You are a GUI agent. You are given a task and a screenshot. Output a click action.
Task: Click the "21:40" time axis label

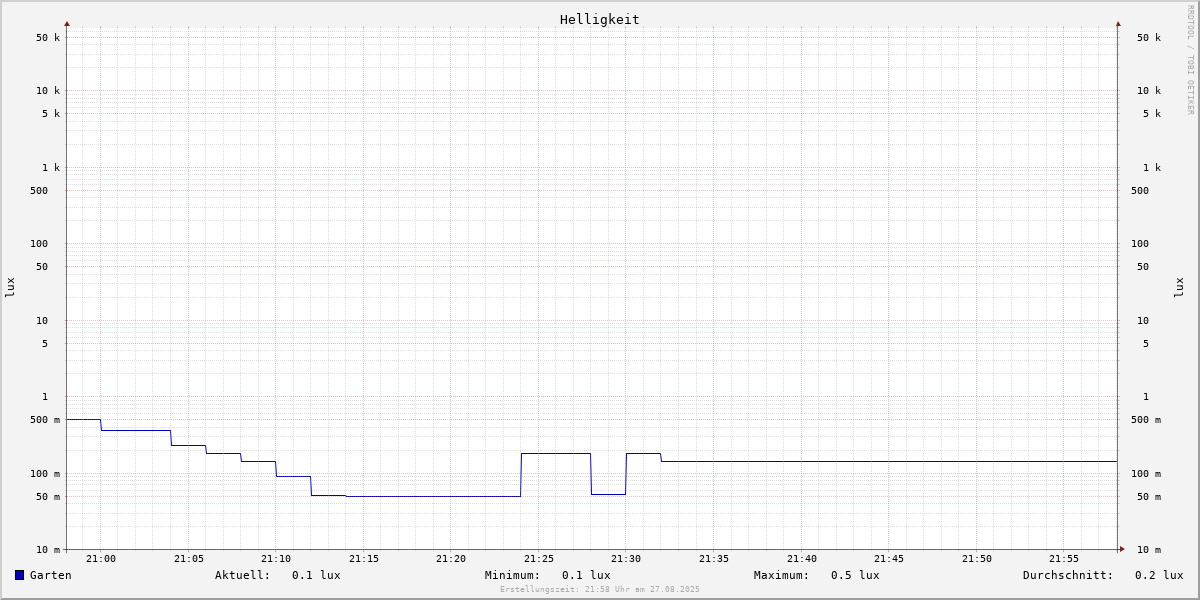(802, 559)
